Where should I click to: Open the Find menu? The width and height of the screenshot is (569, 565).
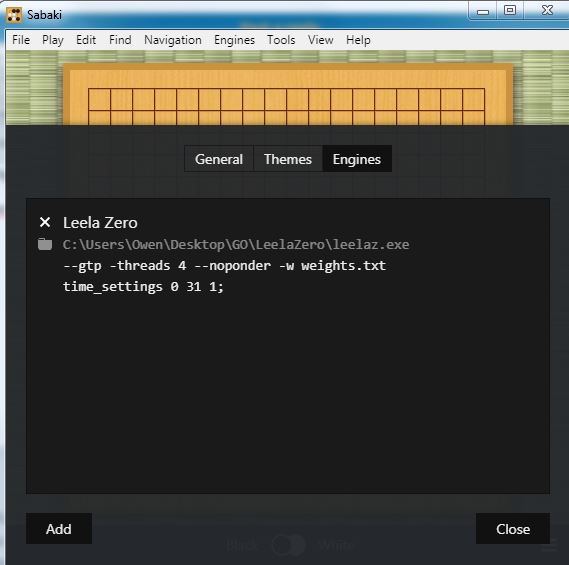[x=120, y=40]
